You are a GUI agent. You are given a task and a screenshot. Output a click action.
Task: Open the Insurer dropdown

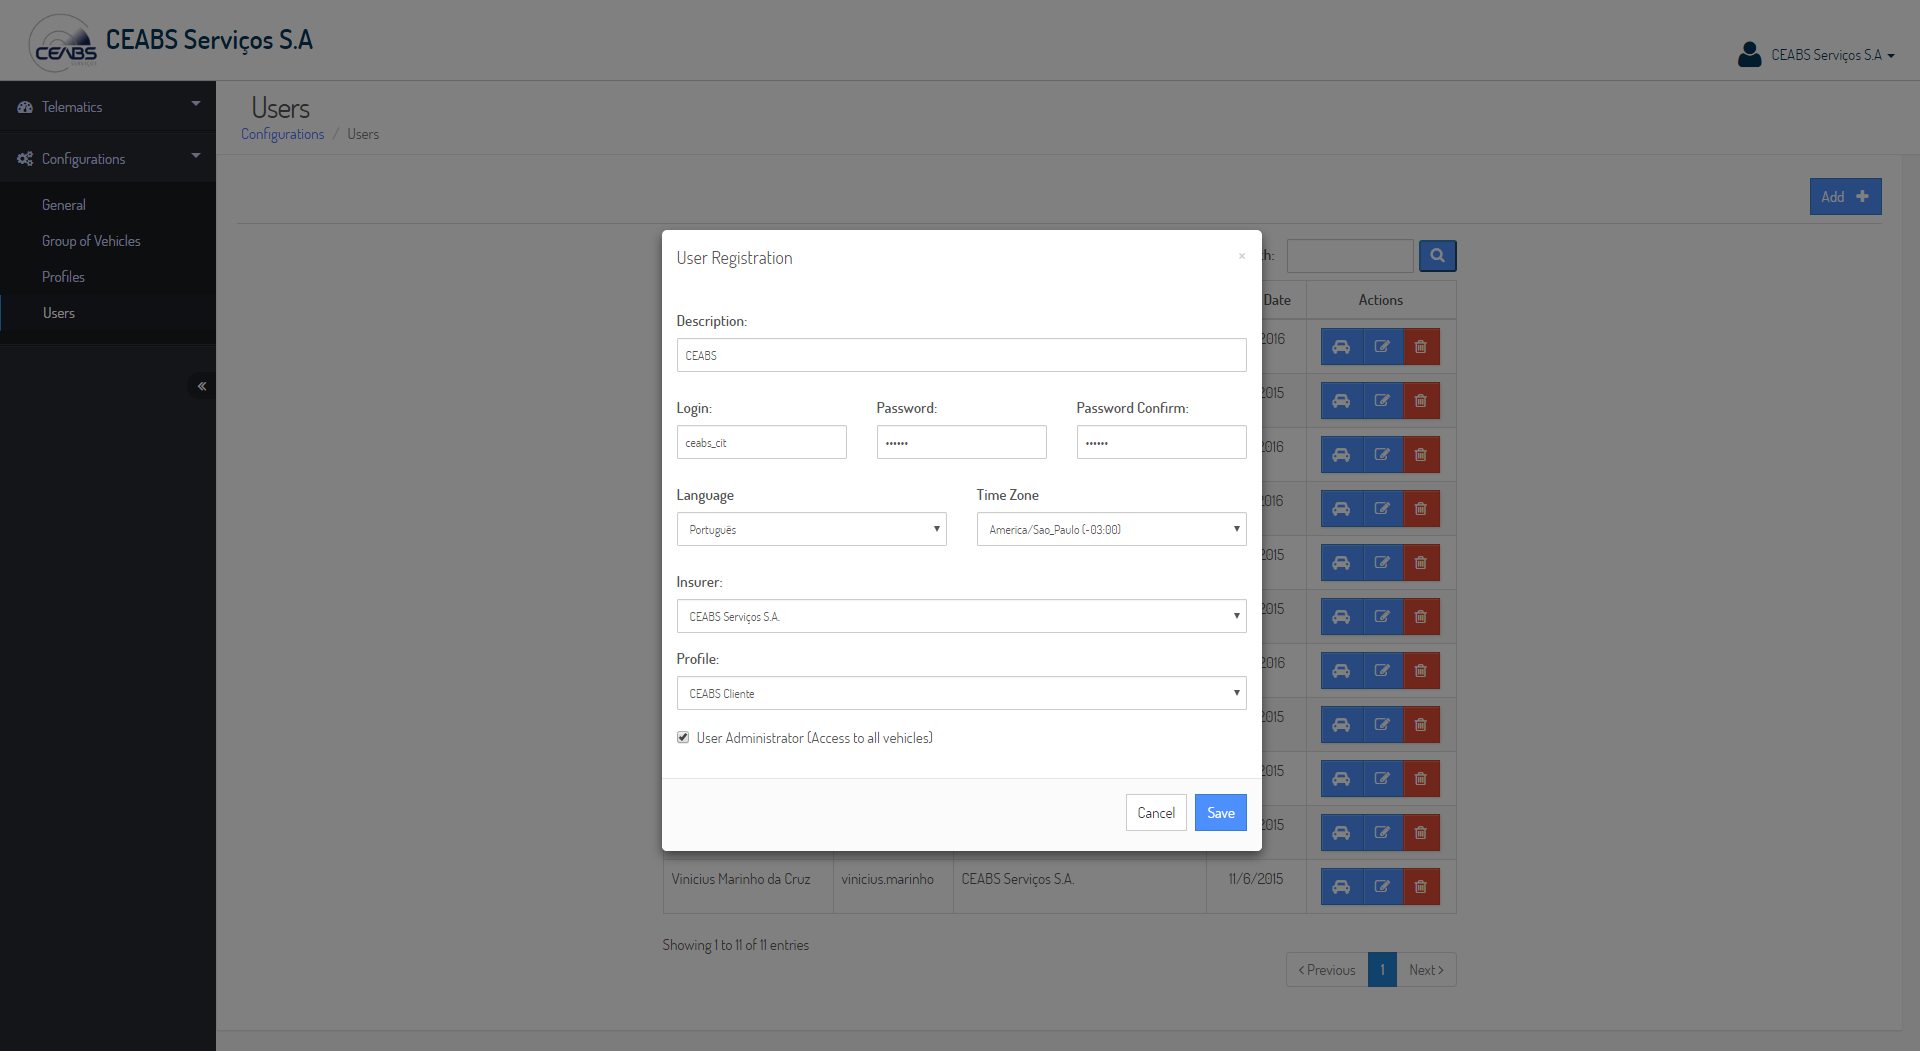tap(961, 616)
